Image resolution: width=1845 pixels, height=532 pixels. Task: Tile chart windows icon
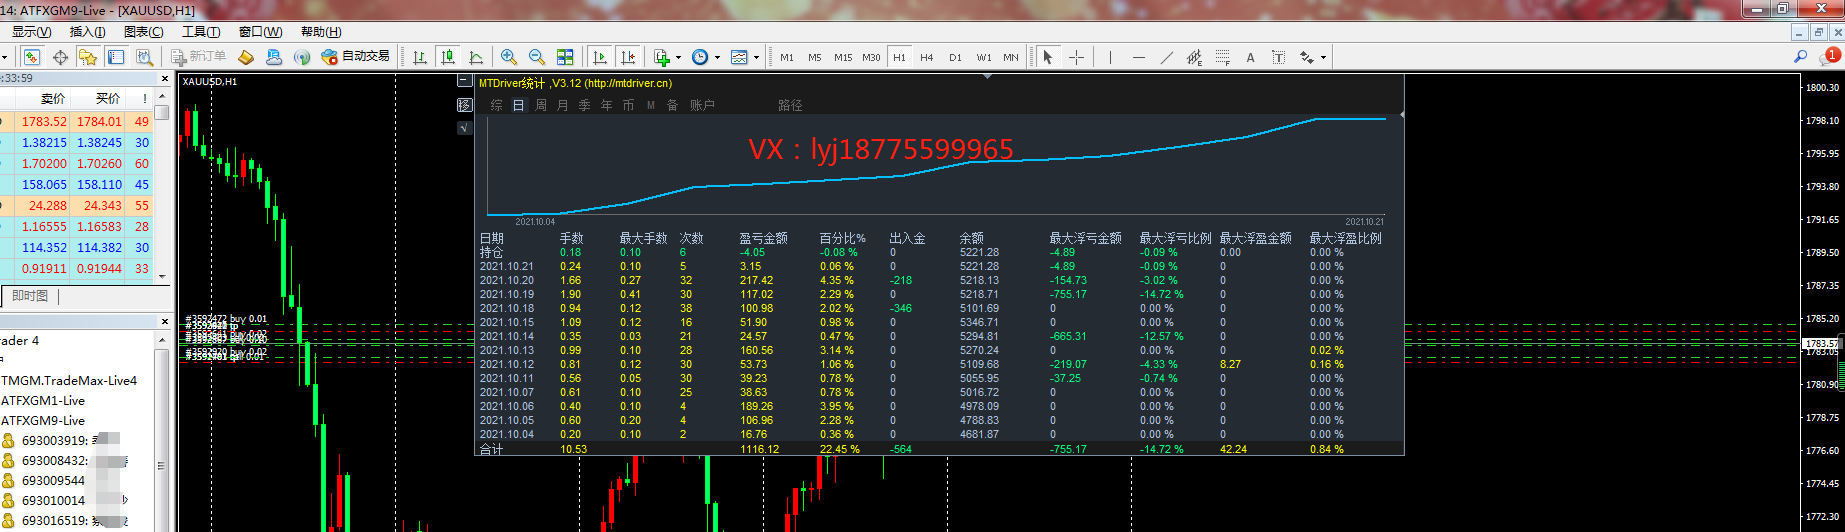coord(565,57)
